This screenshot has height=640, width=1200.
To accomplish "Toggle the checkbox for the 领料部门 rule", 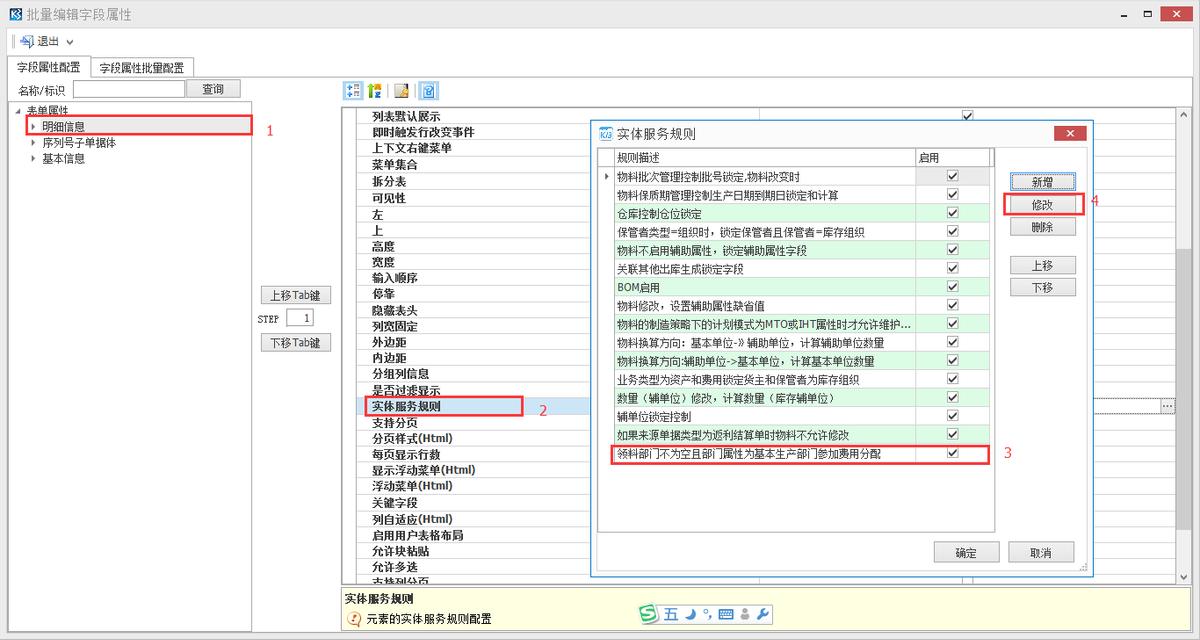I will 951,454.
